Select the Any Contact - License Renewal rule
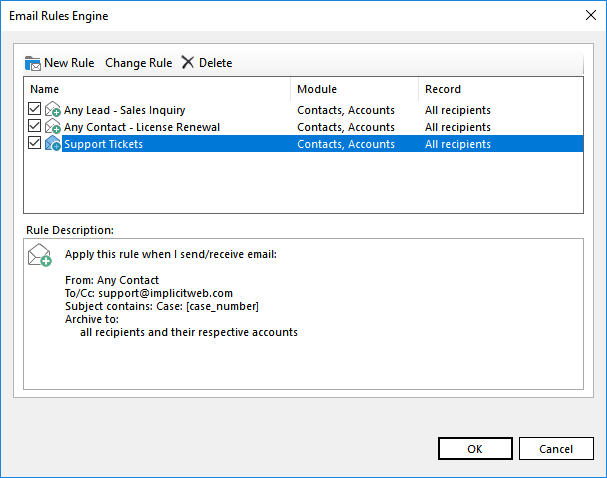607x478 pixels. pos(141,127)
